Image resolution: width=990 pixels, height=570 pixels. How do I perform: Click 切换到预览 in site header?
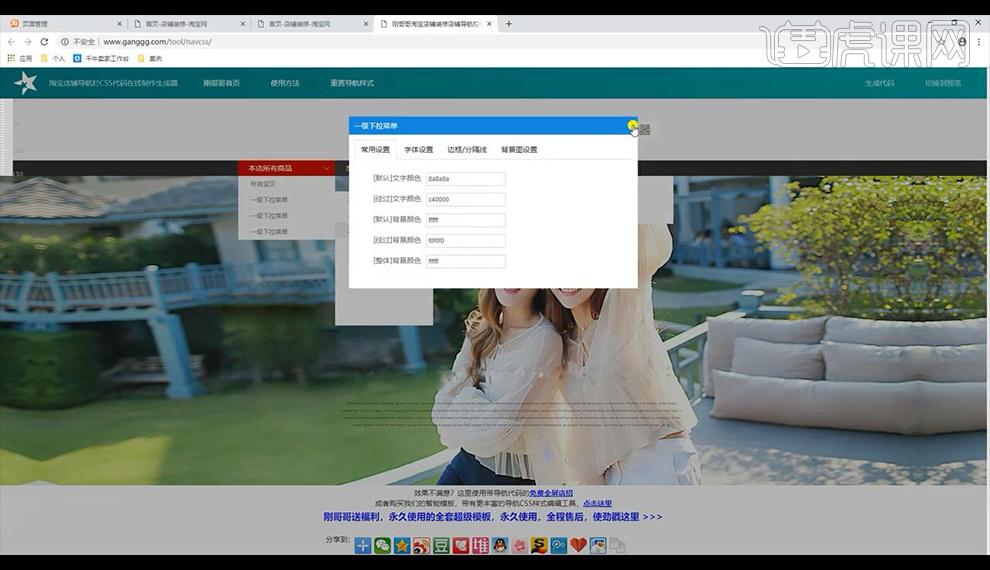[943, 83]
